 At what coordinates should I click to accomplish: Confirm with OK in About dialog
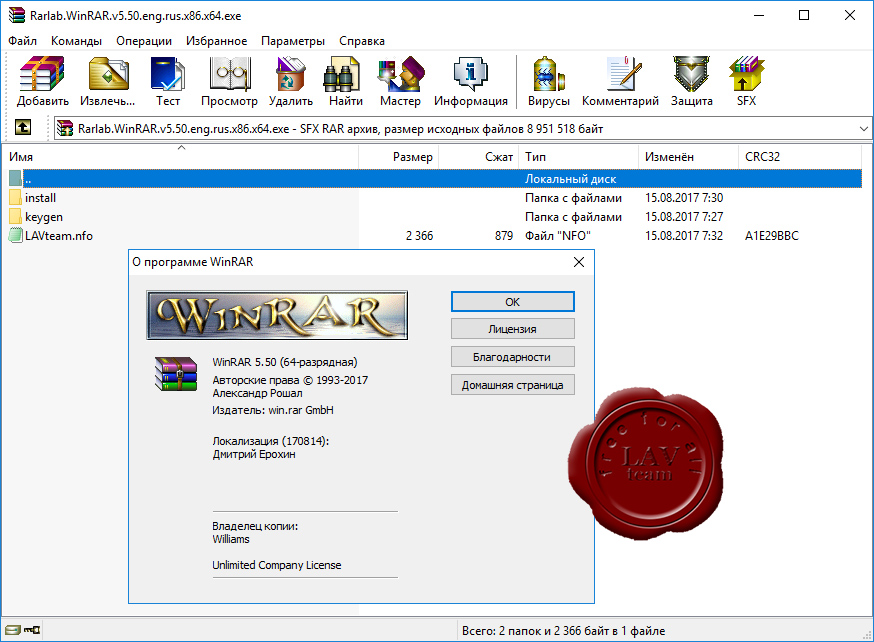(512, 301)
